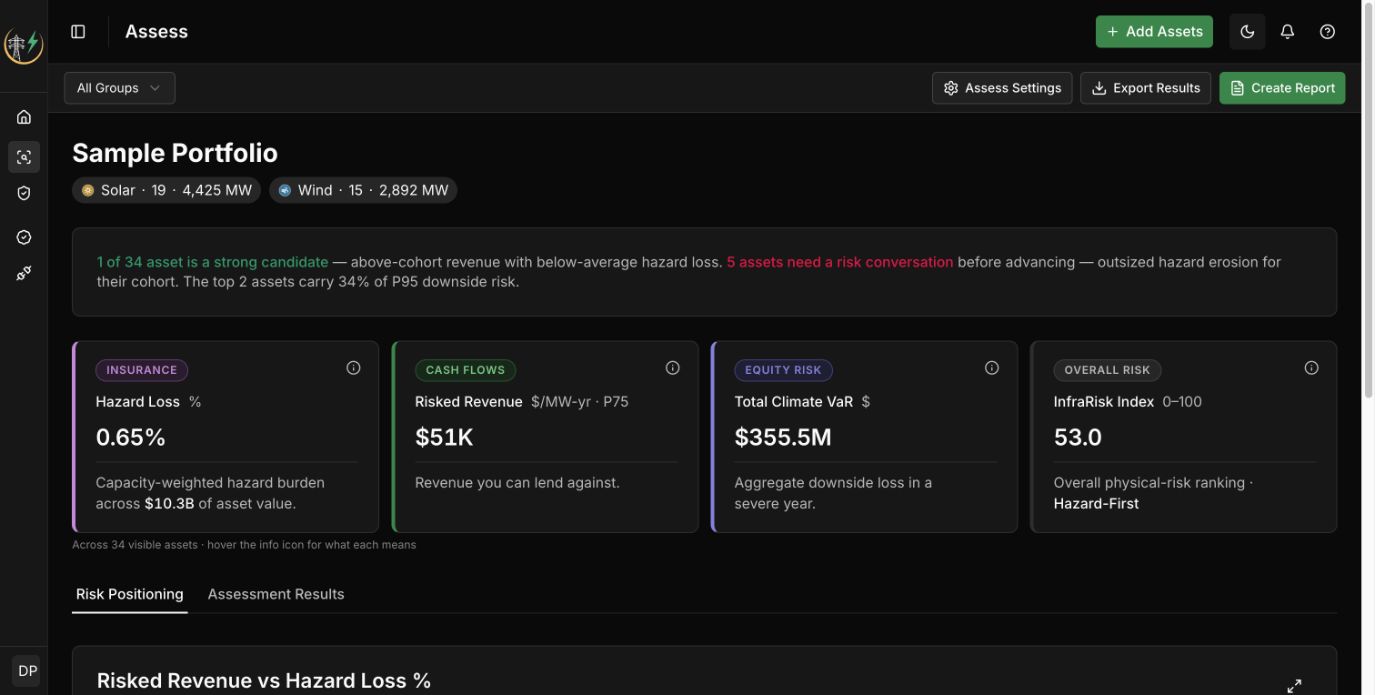
Task: Click the Create Report button
Action: [x=1282, y=88]
